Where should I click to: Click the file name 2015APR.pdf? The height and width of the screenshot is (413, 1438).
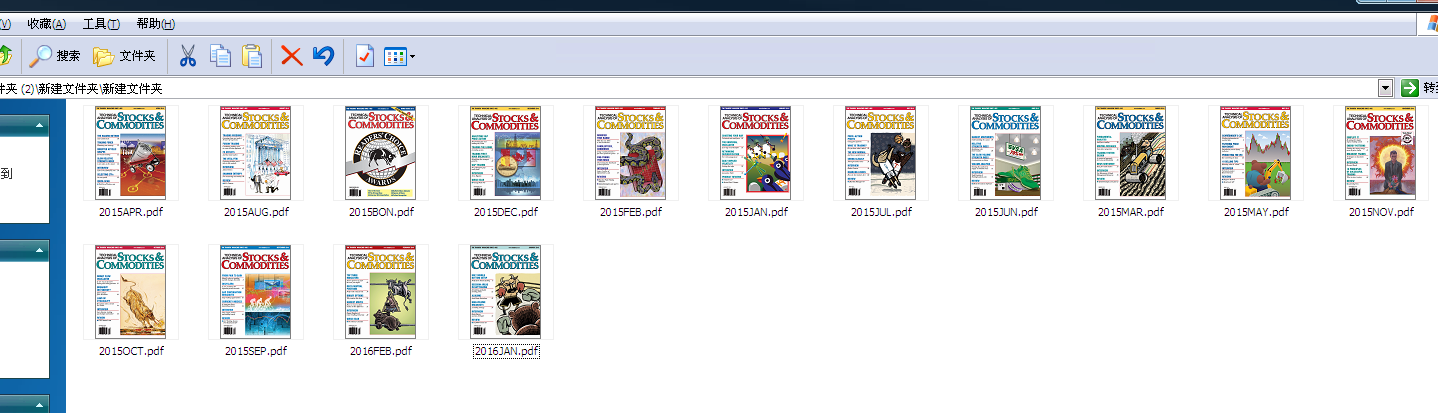click(131, 212)
